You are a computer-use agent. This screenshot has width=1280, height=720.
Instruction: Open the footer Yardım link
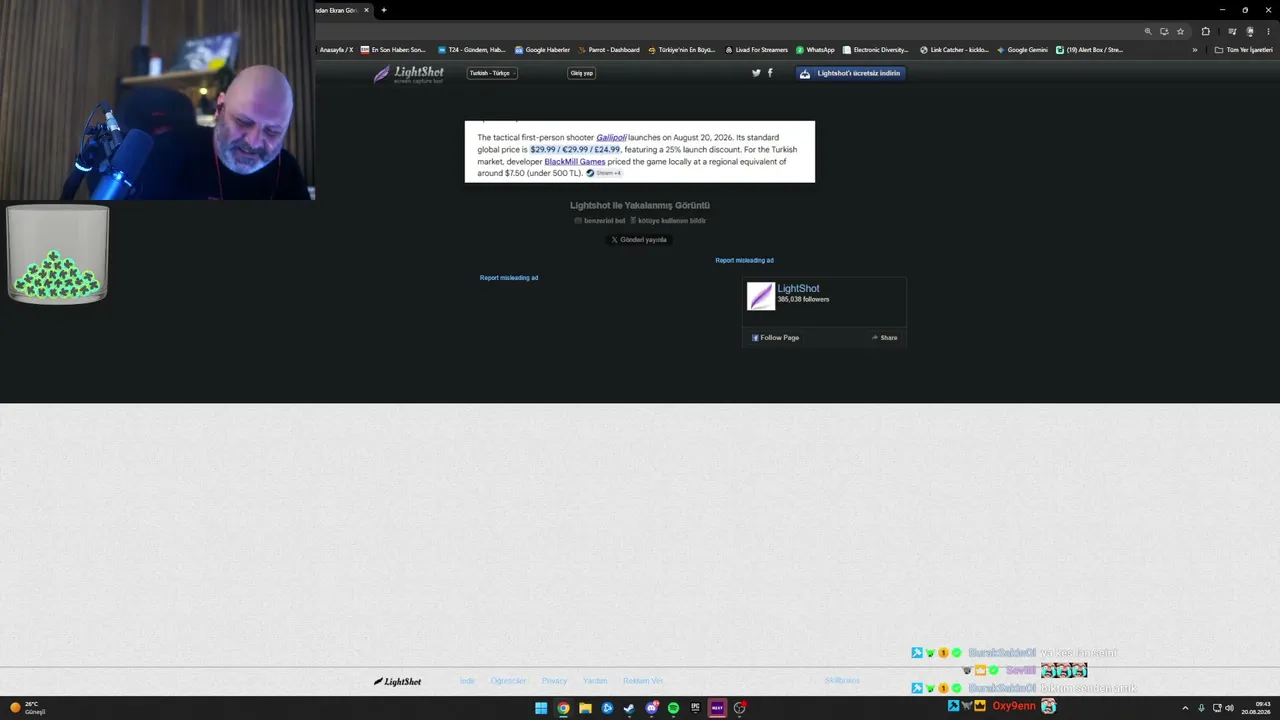pos(595,681)
